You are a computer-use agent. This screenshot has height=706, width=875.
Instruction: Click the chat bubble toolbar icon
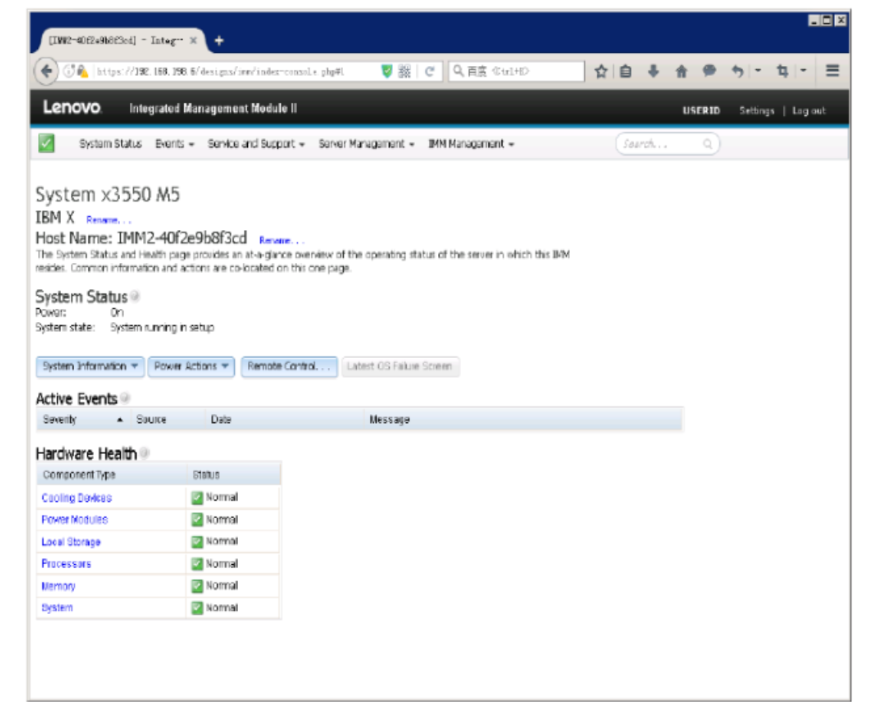(709, 71)
